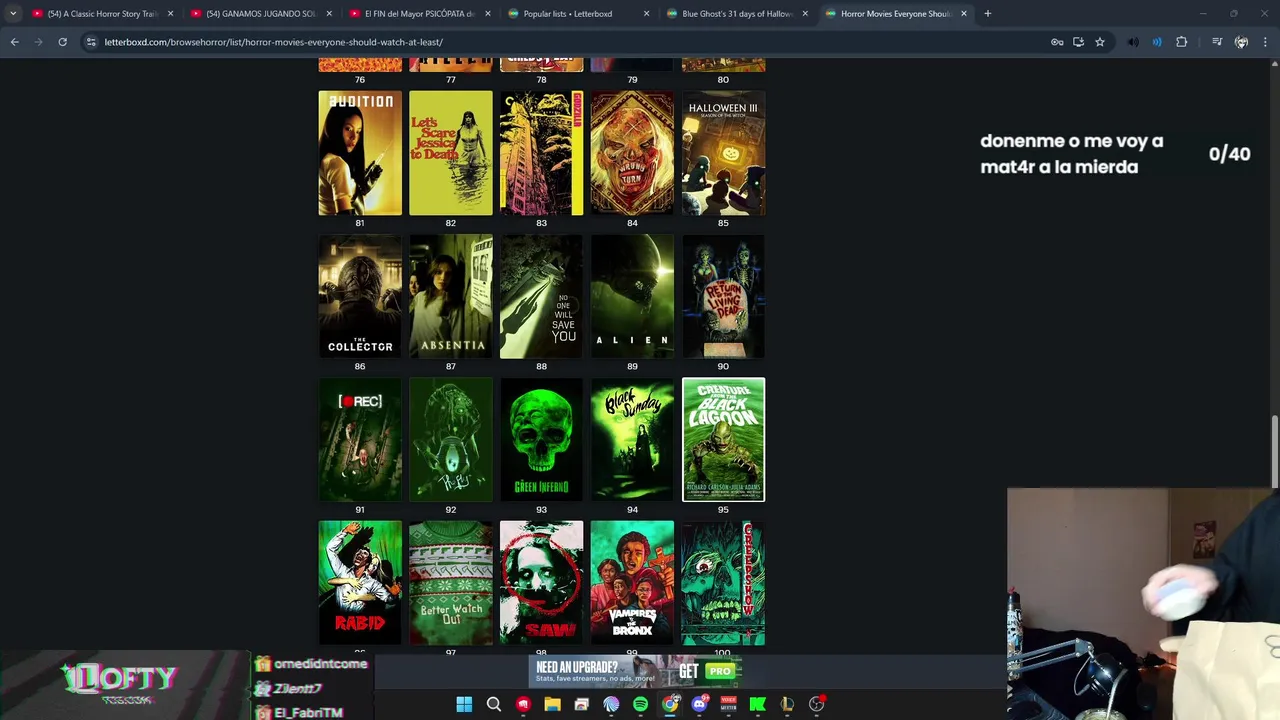The height and width of the screenshot is (720, 1280).
Task: Select the 'Horror Movies Everyone Should' tab
Action: 894,14
